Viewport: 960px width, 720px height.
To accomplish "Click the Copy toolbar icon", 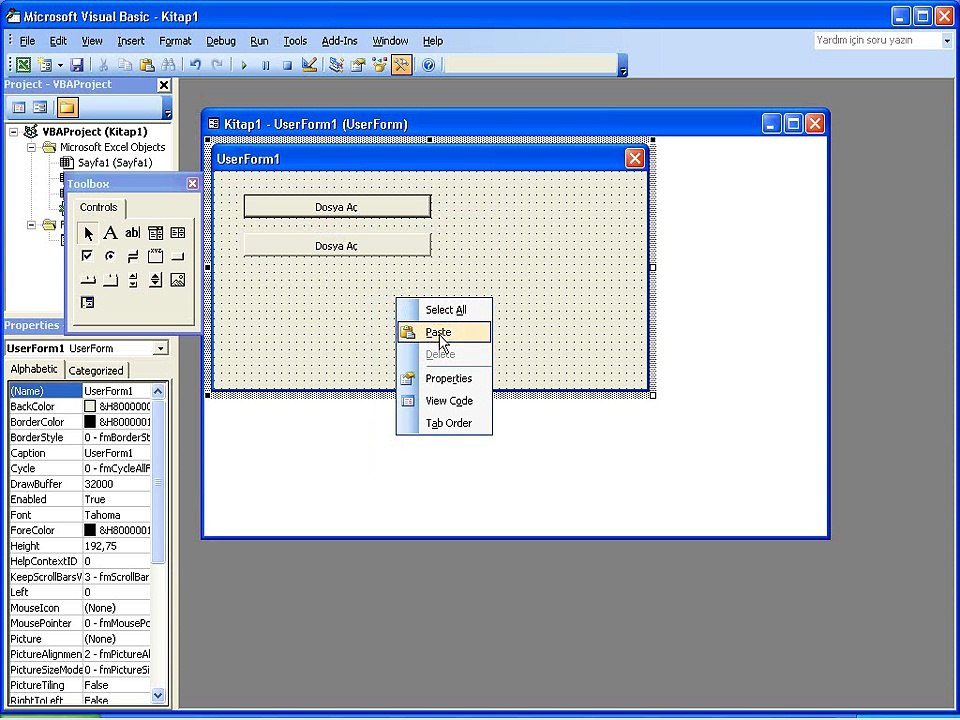I will pyautogui.click(x=125, y=64).
